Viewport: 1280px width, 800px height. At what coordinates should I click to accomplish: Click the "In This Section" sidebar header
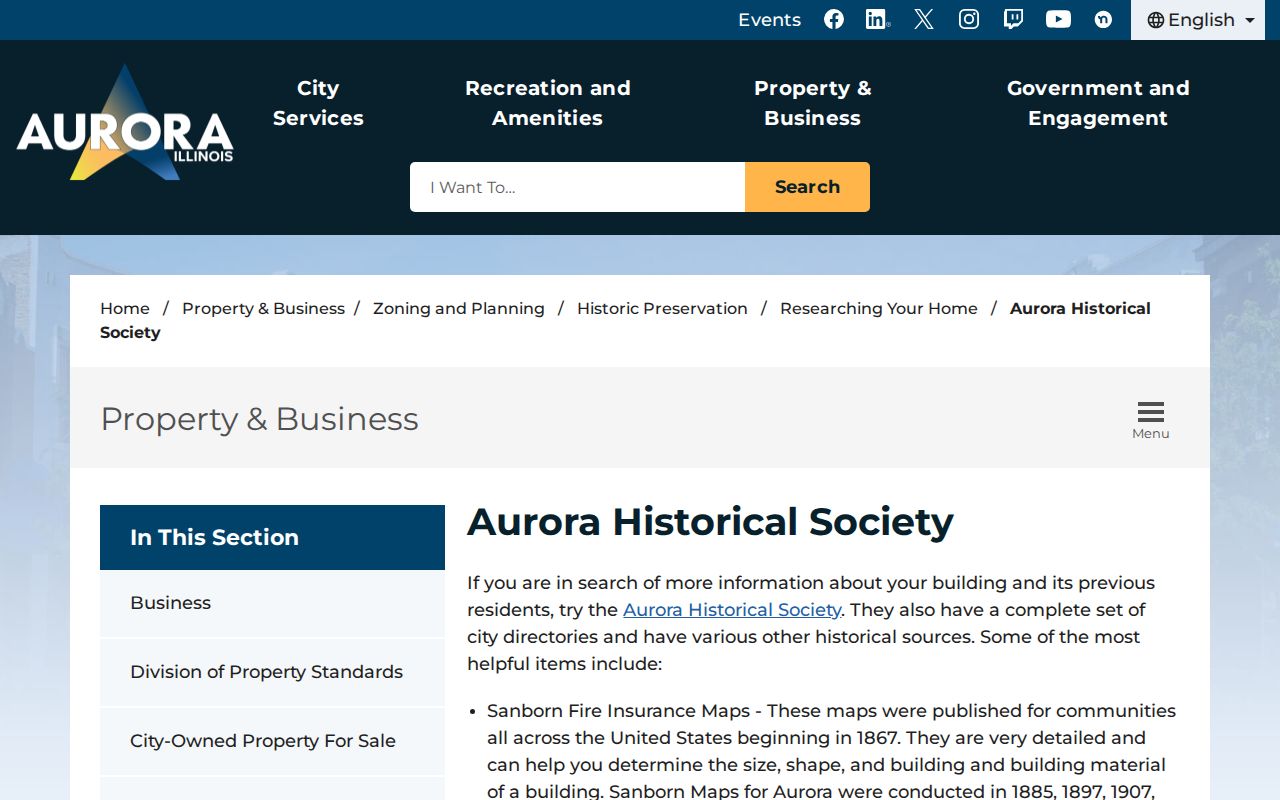click(x=272, y=537)
